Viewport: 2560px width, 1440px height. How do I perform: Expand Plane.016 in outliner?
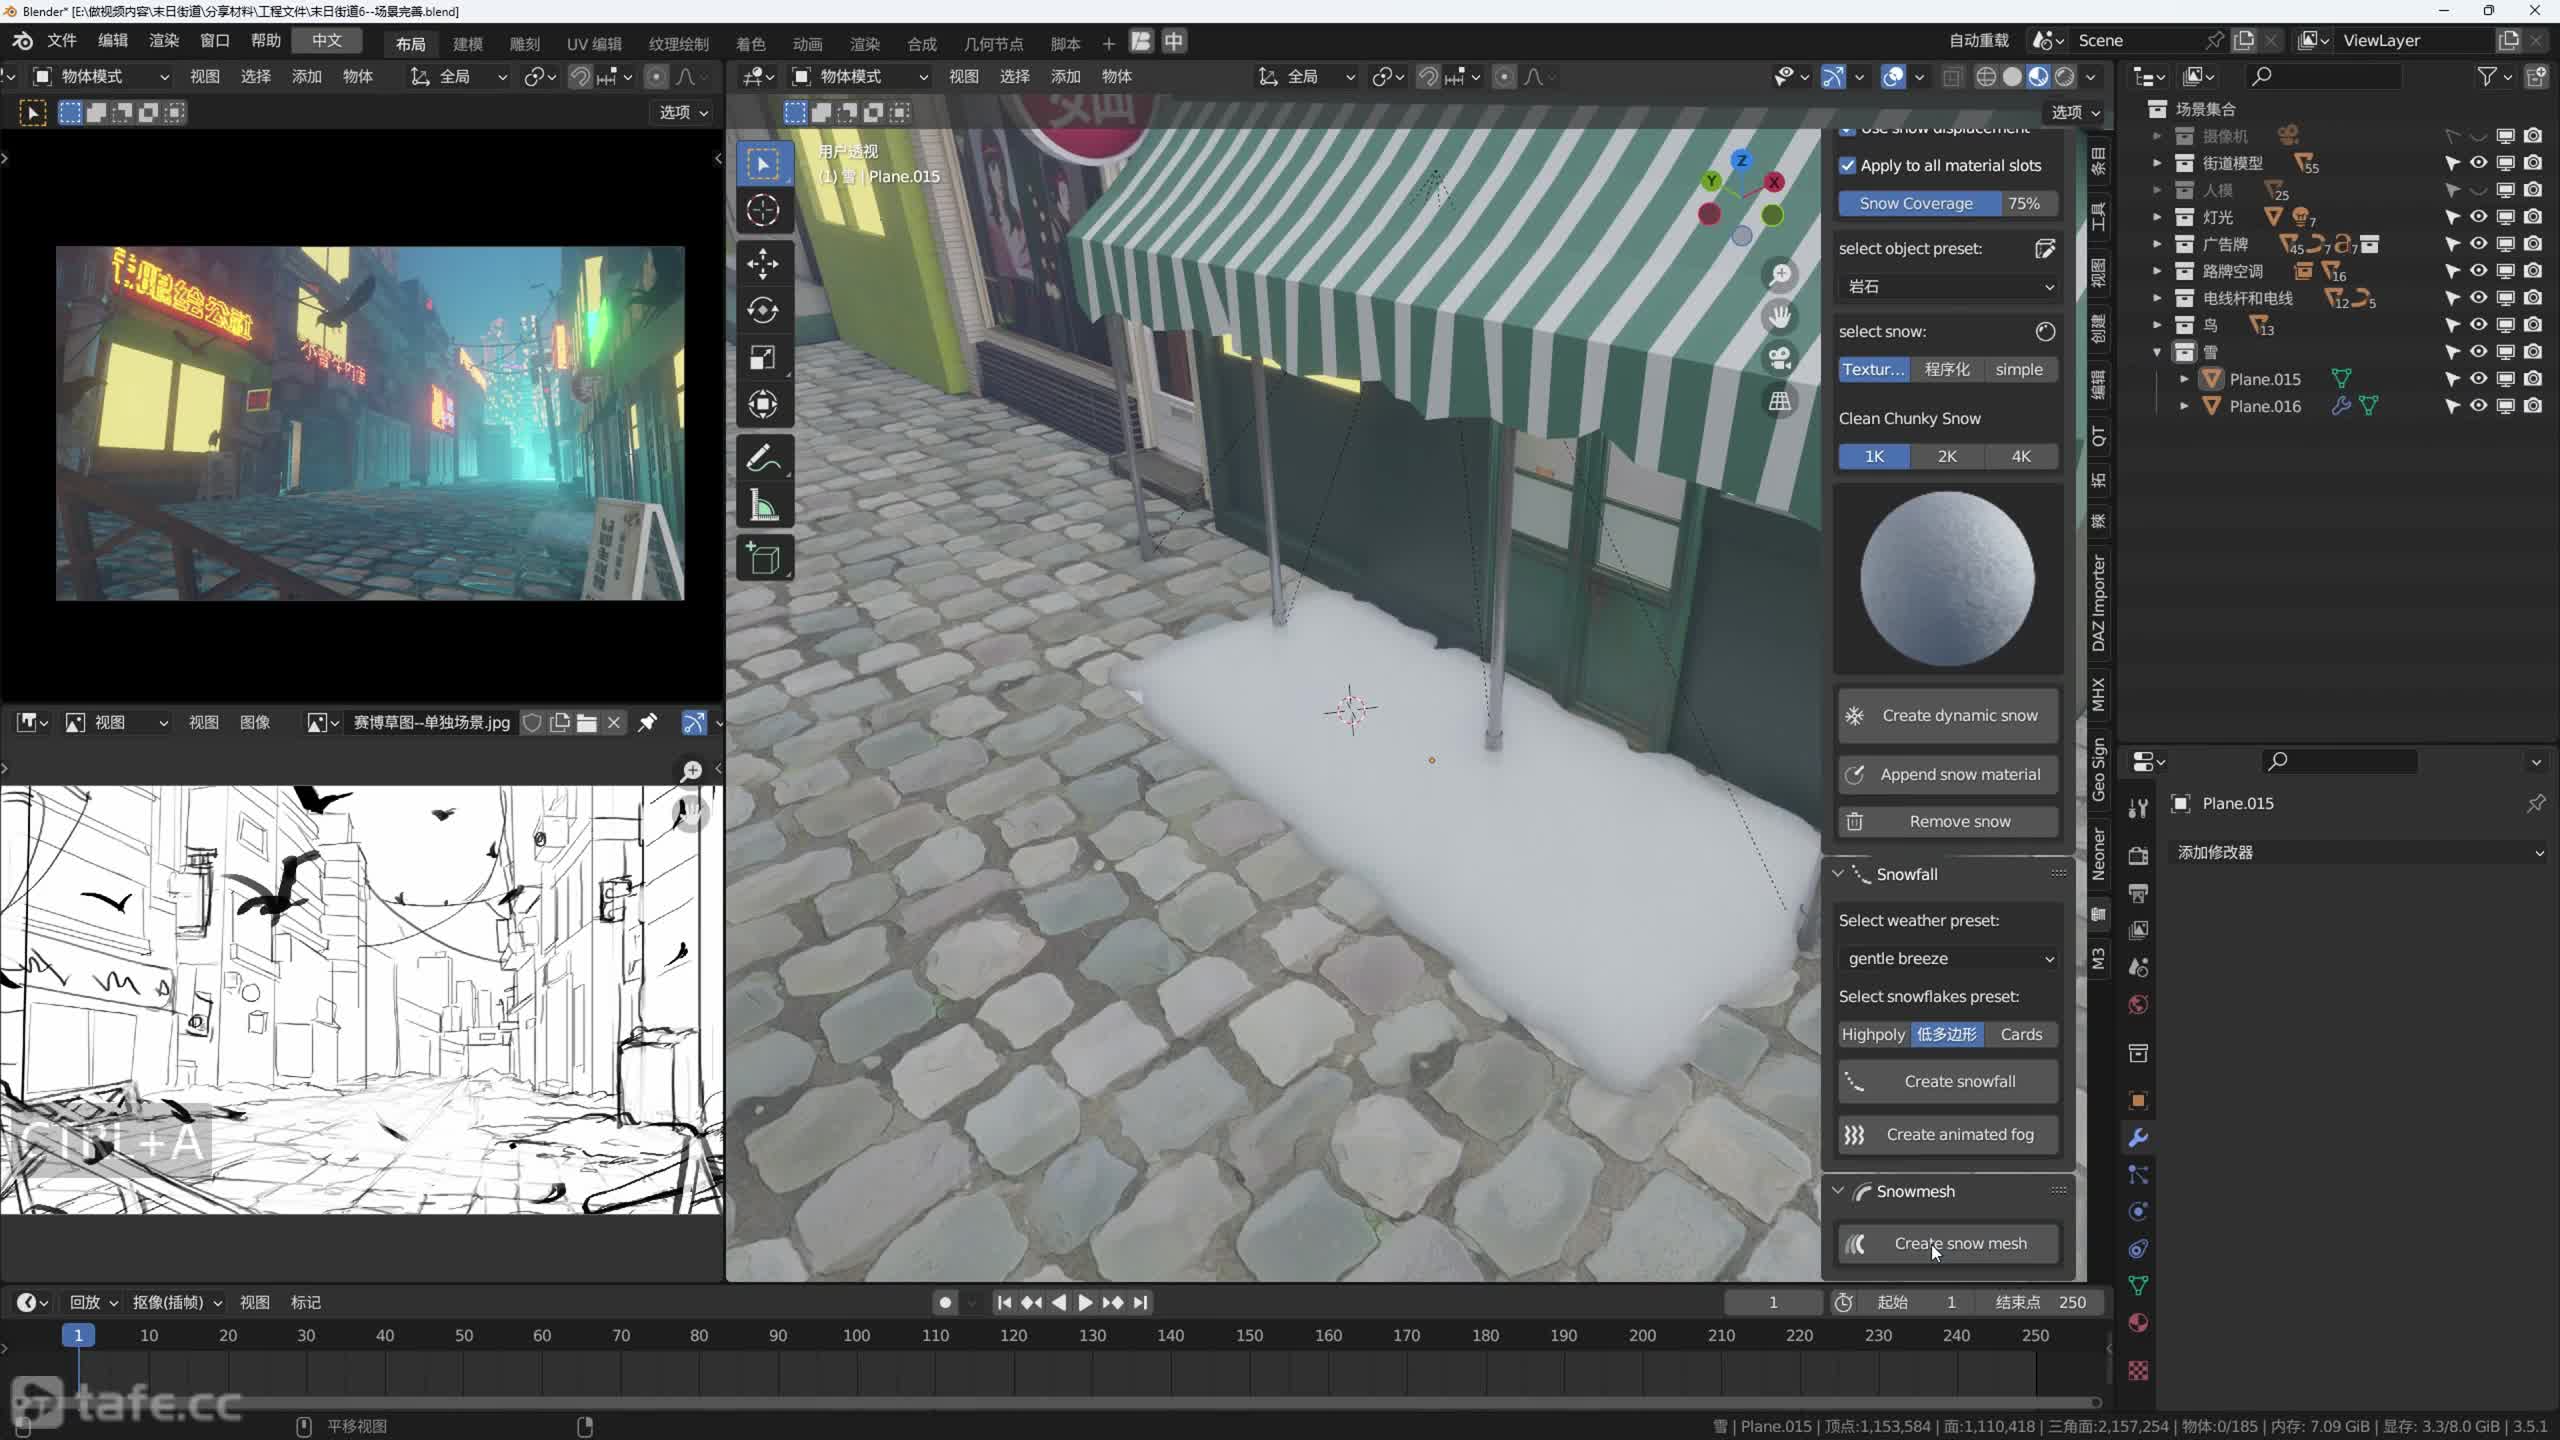coord(2184,406)
